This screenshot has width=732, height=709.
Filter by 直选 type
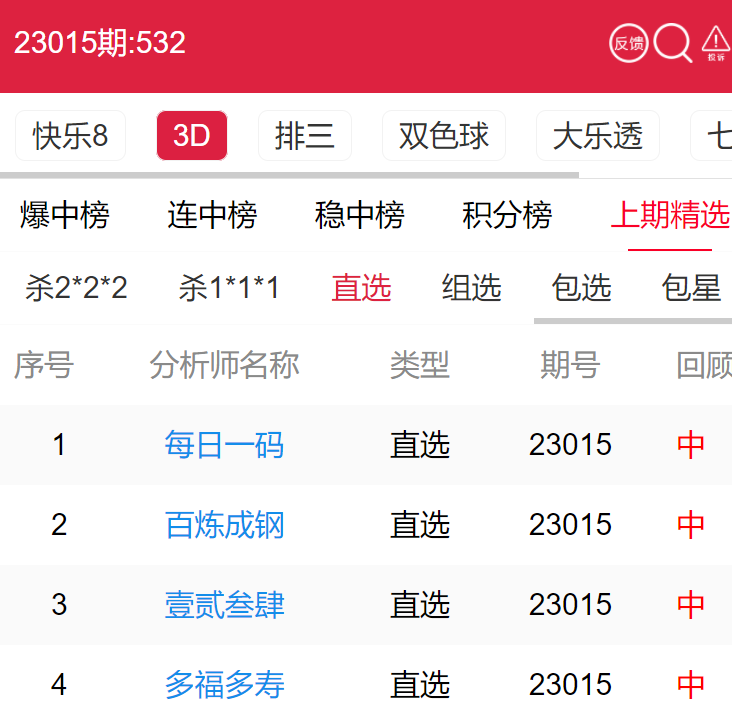point(361,289)
